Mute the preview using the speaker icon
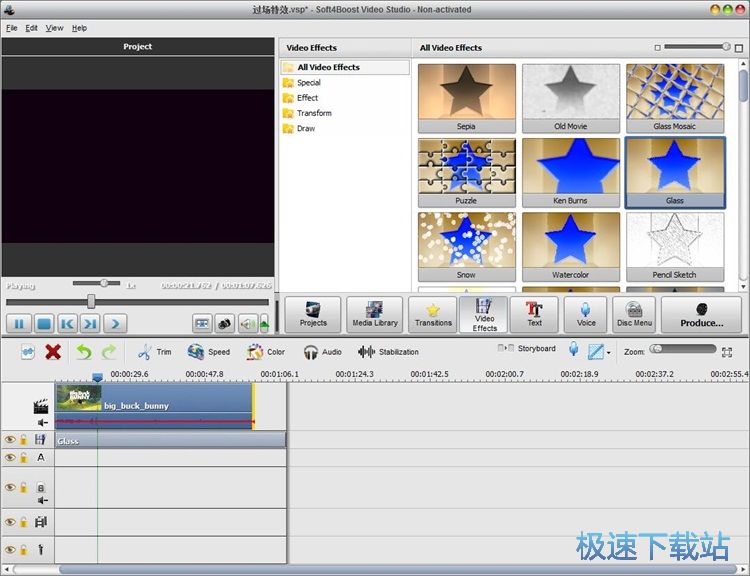The image size is (750, 576). click(x=248, y=324)
